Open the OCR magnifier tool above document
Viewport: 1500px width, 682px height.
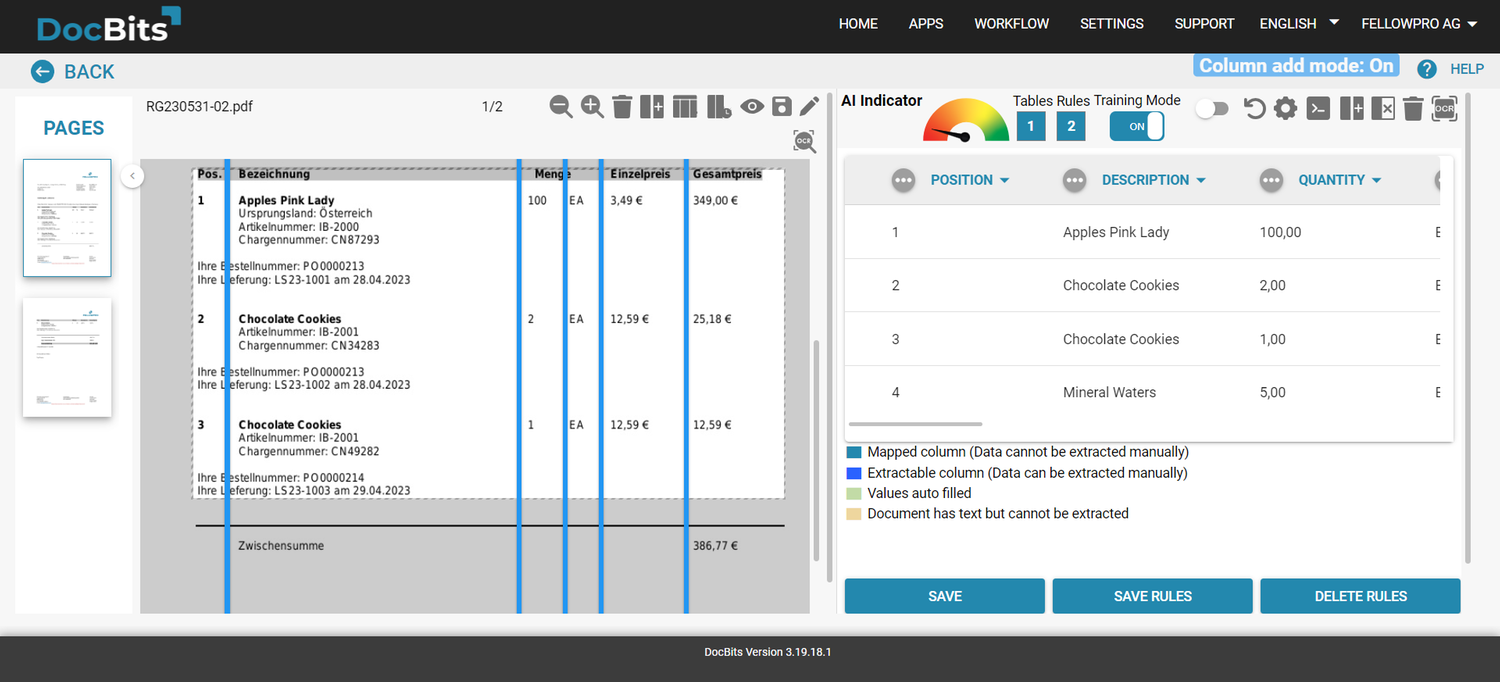coord(805,141)
